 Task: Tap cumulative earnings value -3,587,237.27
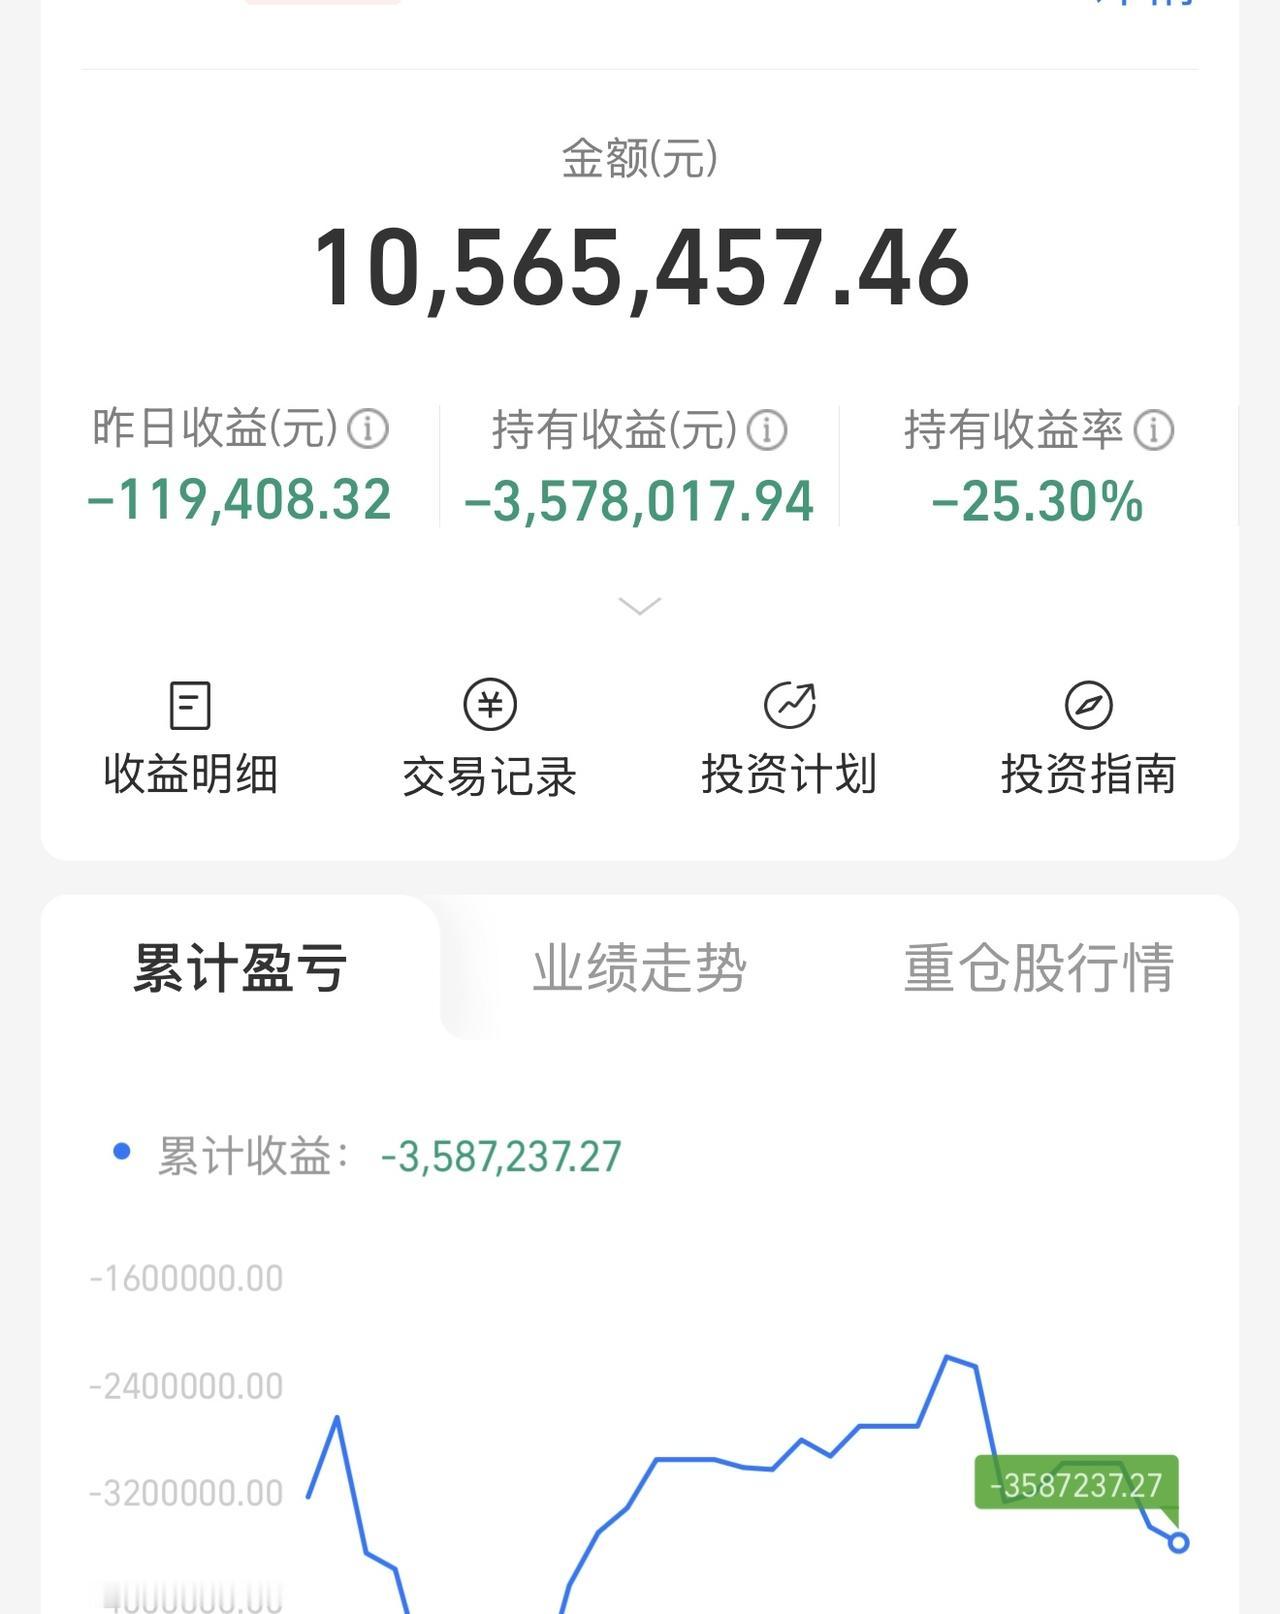(x=501, y=1157)
